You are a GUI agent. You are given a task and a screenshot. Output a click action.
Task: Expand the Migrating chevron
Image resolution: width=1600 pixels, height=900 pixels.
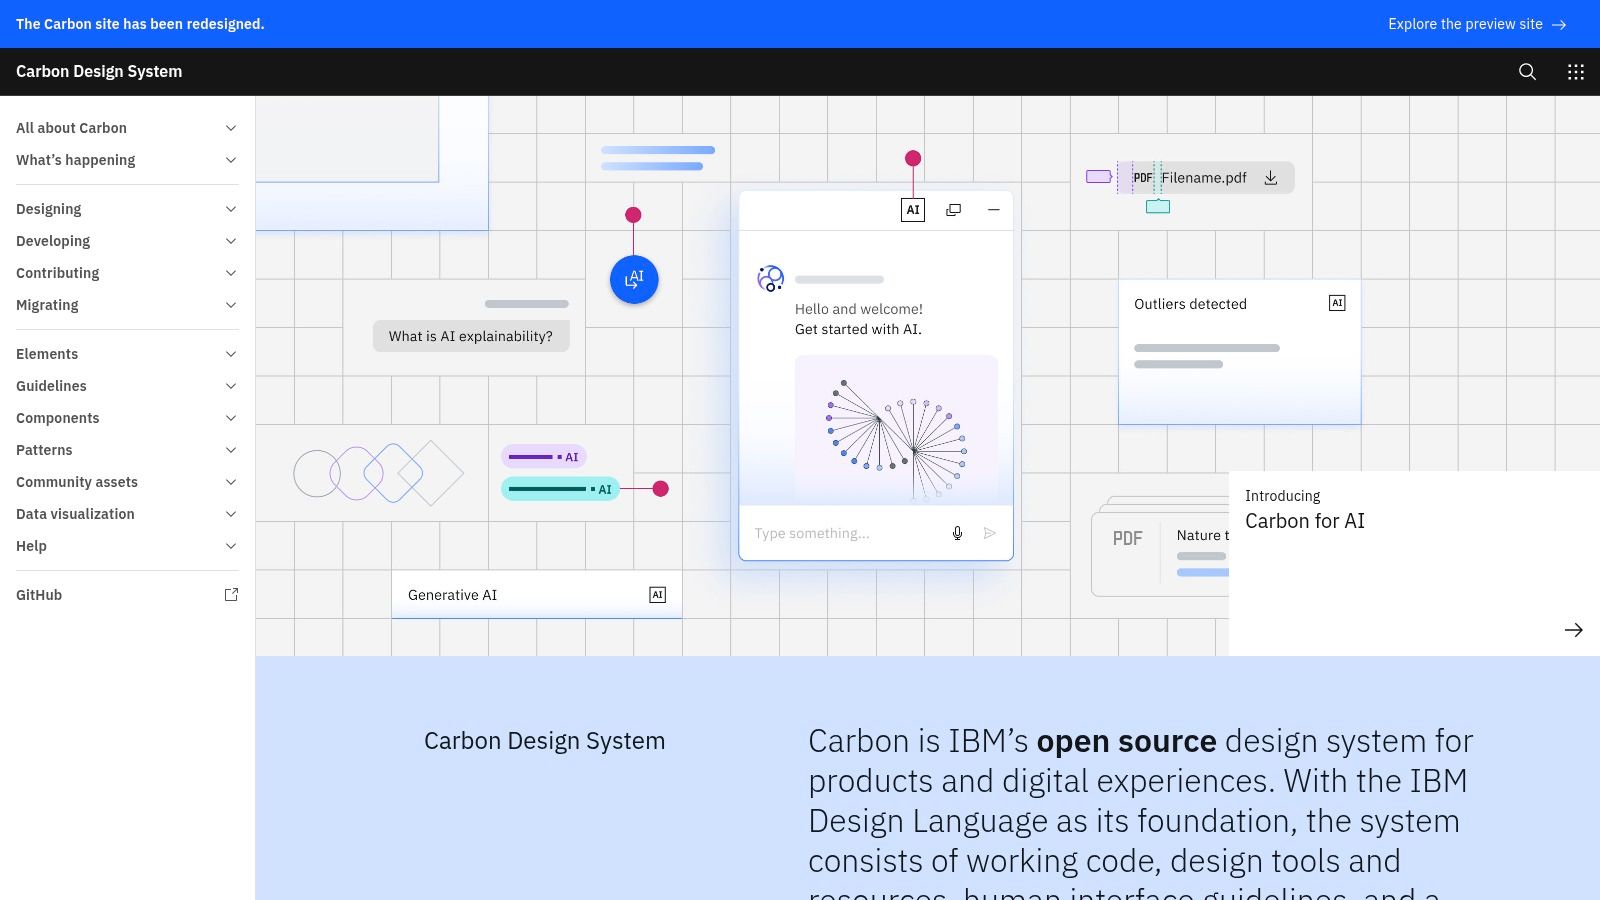coord(231,305)
